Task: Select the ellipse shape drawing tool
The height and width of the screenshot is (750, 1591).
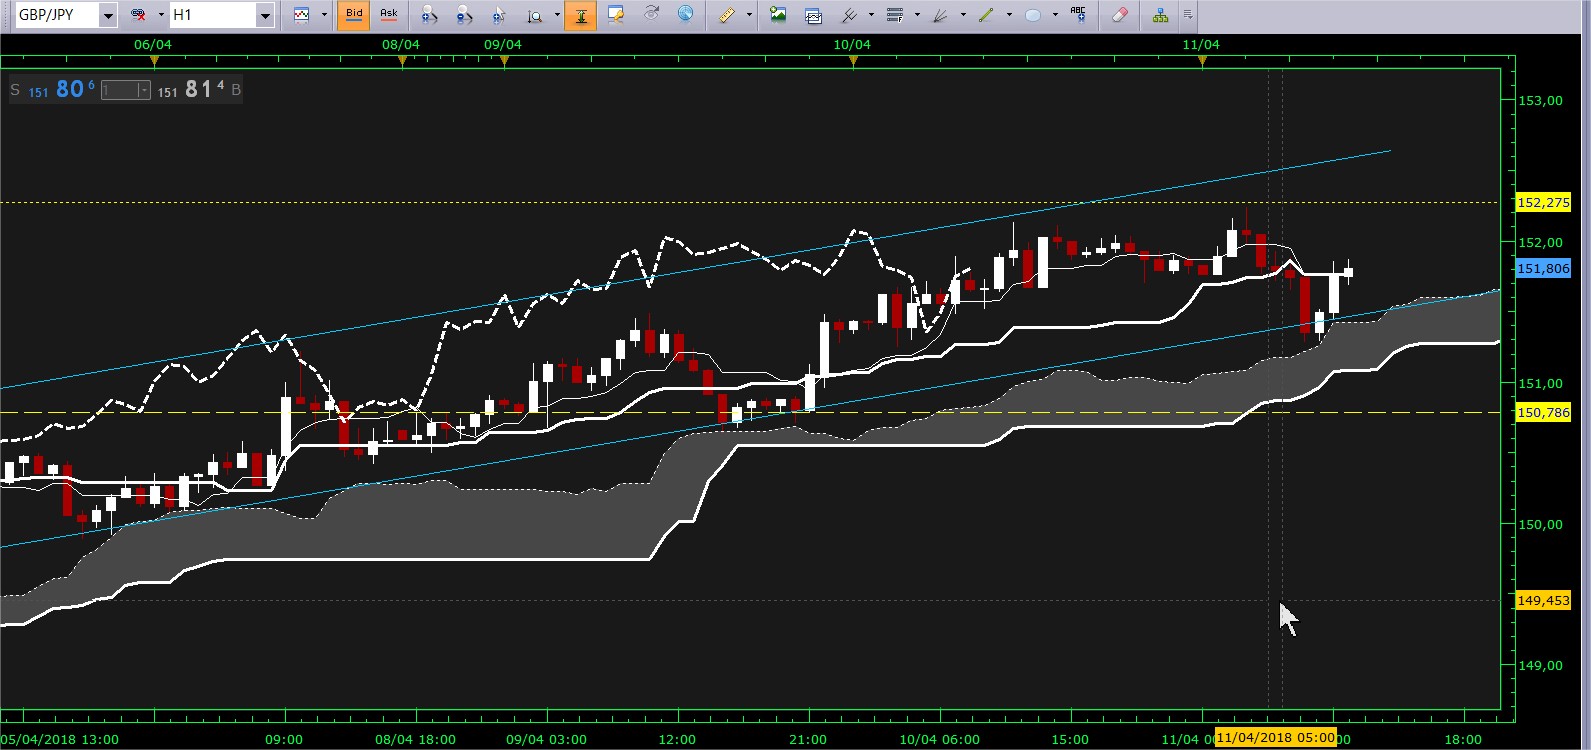Action: [1033, 15]
